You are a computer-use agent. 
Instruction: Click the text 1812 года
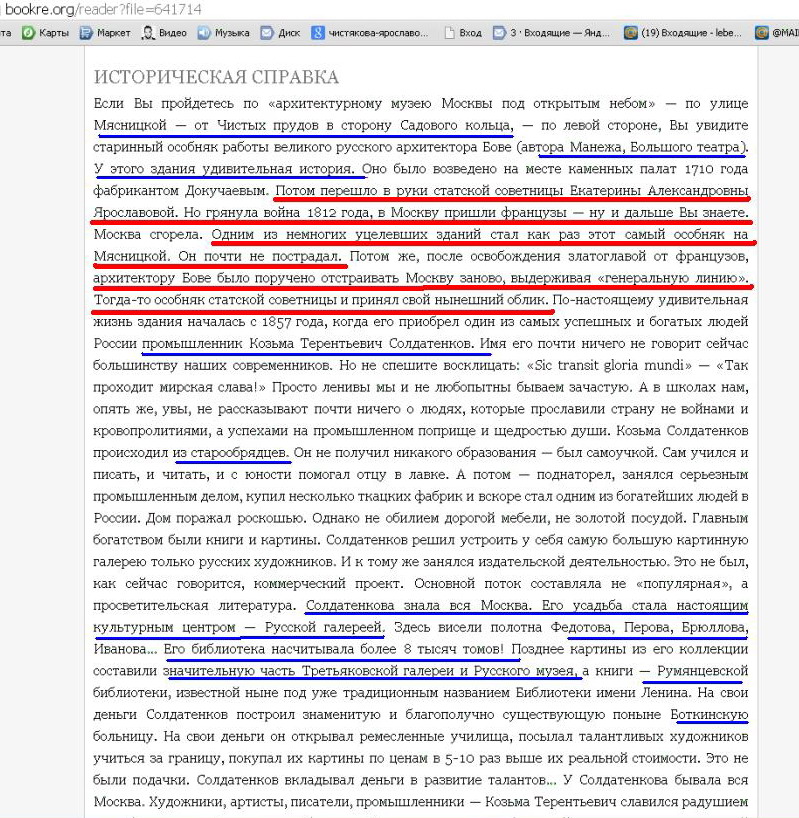coord(338,213)
